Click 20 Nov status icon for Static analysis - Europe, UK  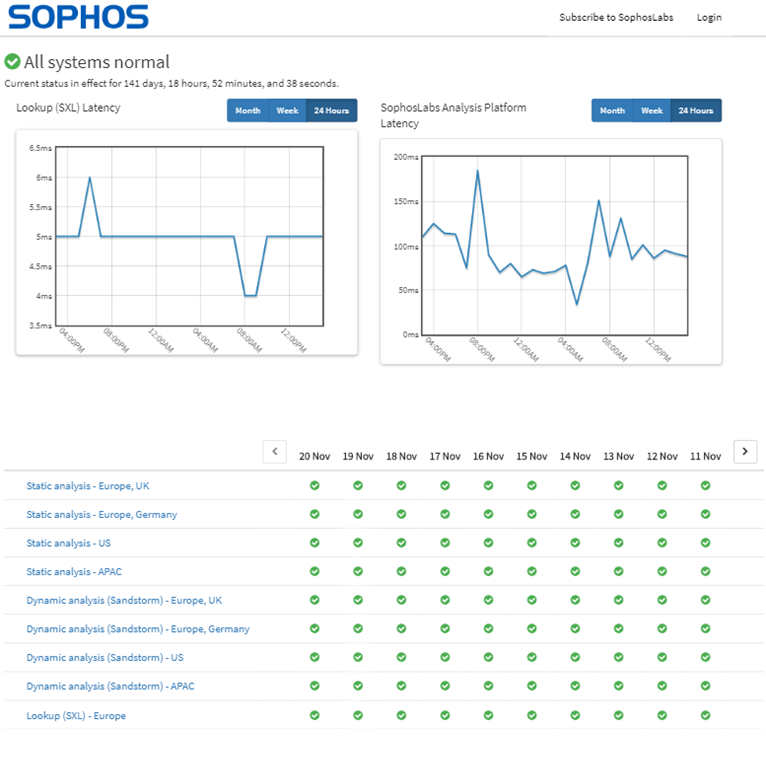[x=315, y=485]
